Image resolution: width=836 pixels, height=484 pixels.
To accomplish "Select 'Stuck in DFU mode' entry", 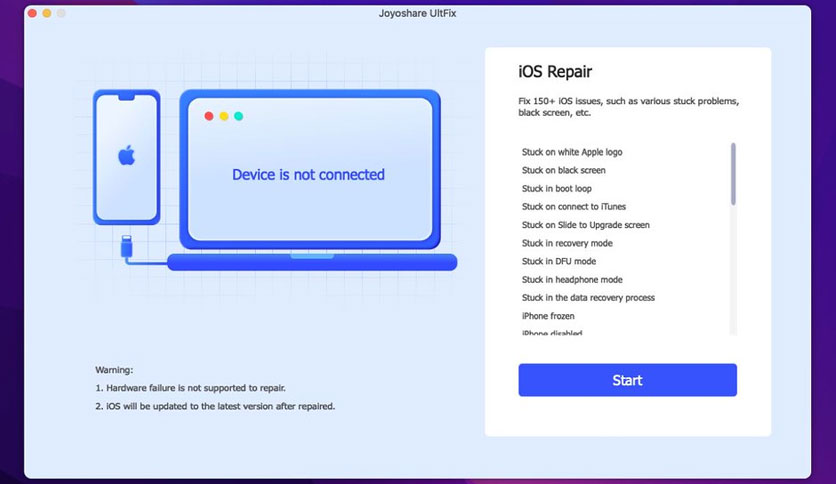I will point(559,261).
